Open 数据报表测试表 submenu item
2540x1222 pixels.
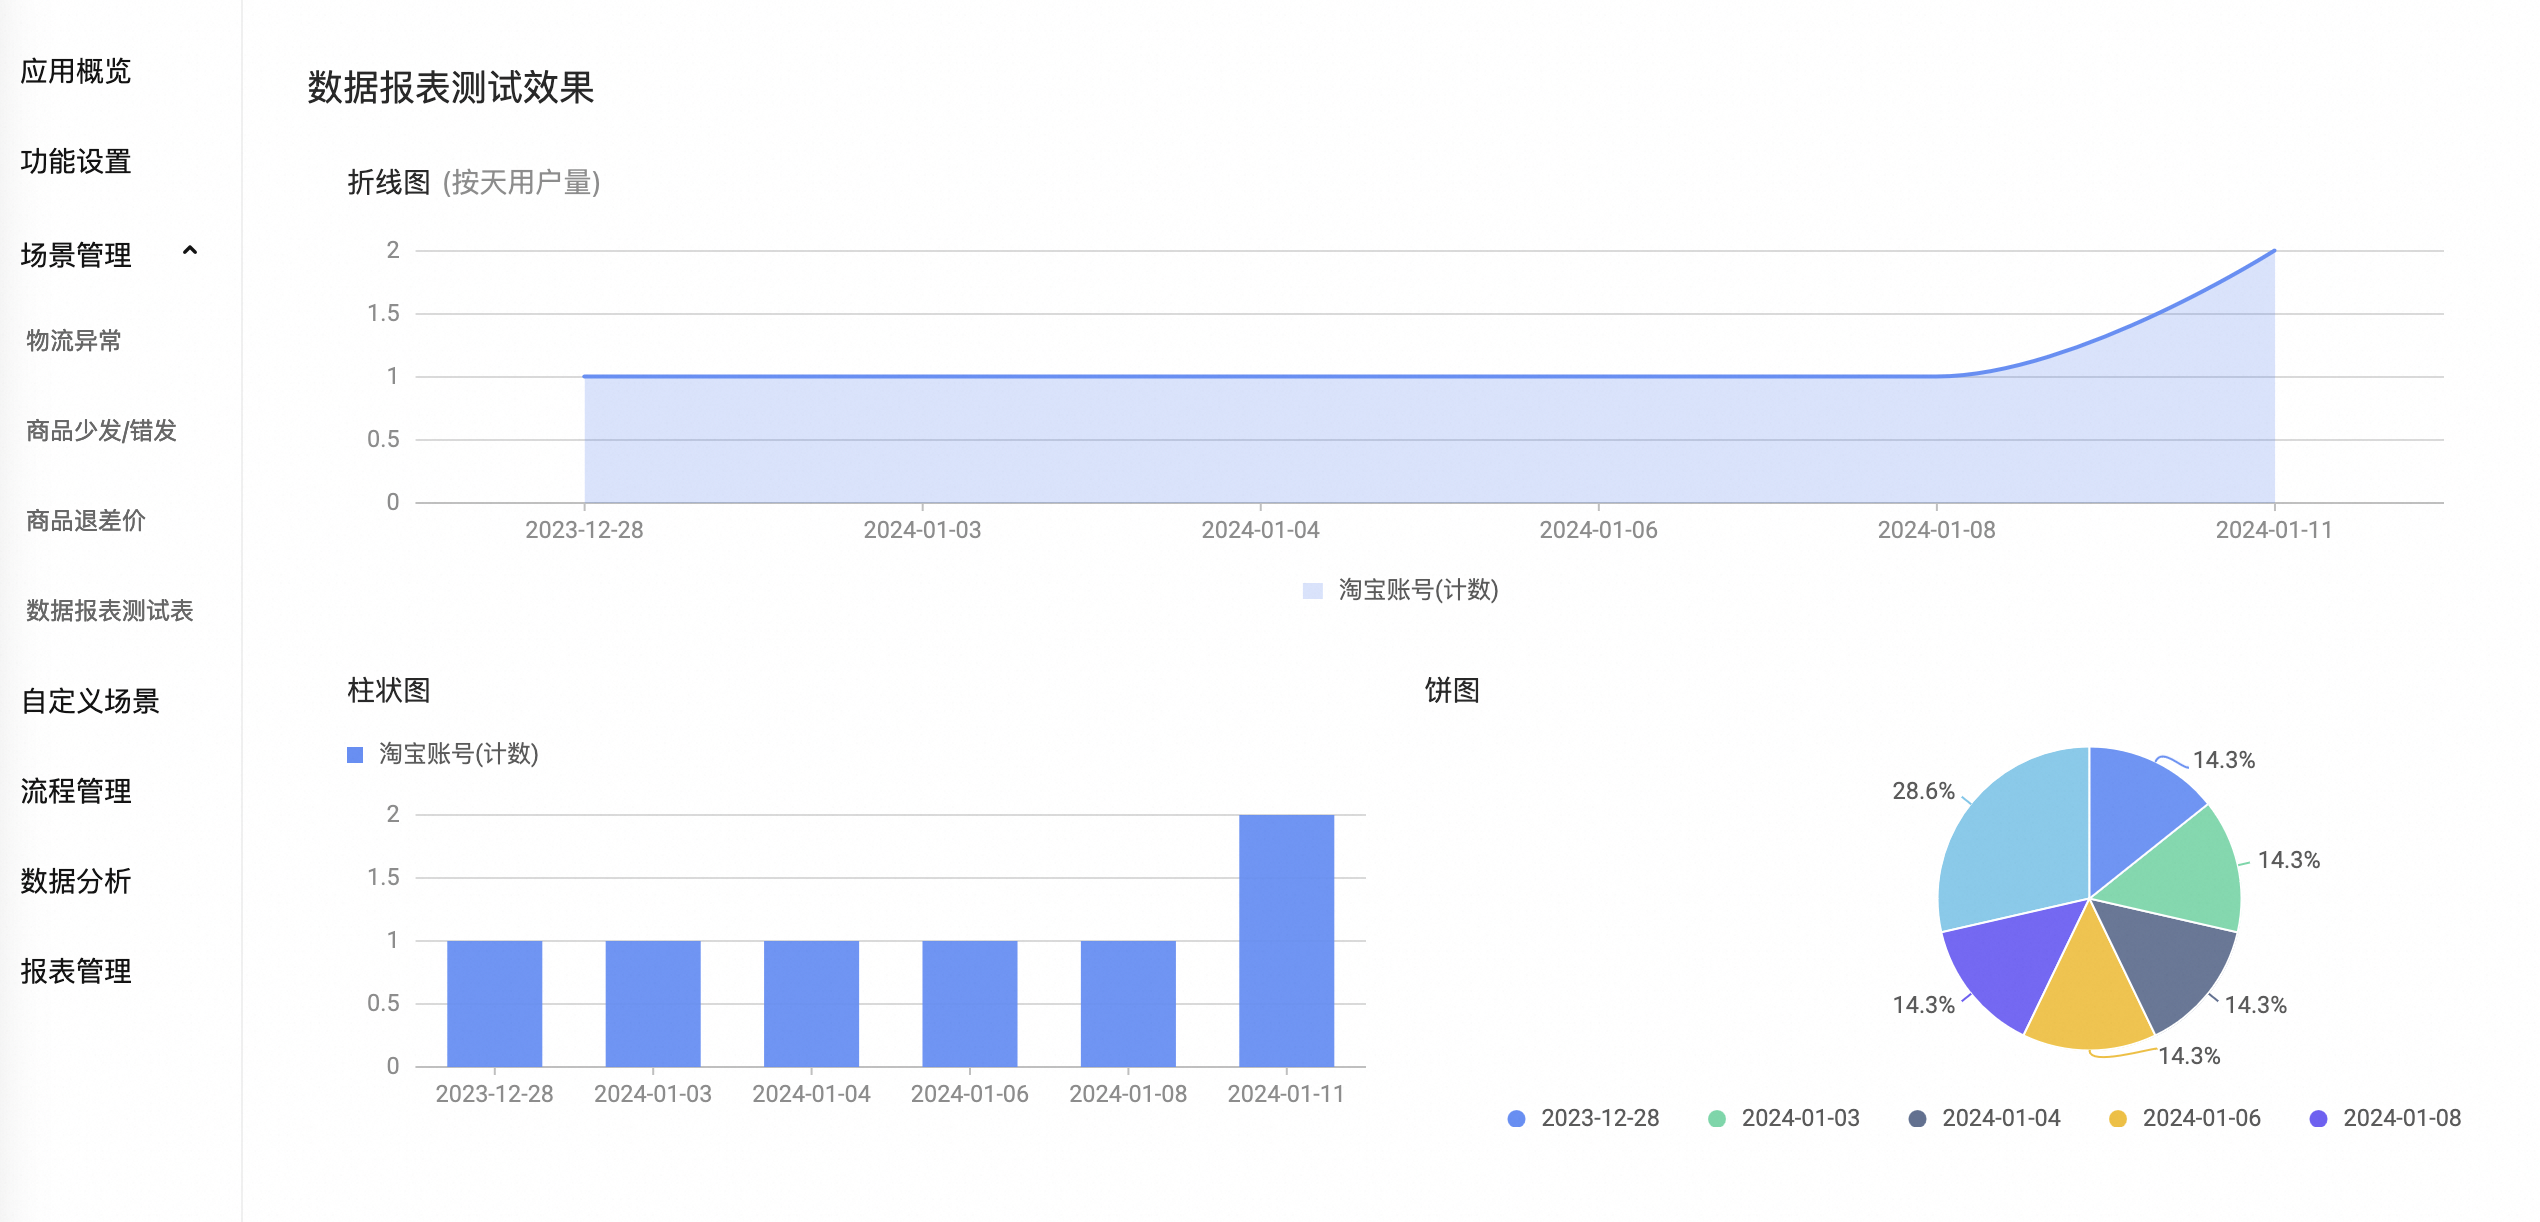pos(109,611)
